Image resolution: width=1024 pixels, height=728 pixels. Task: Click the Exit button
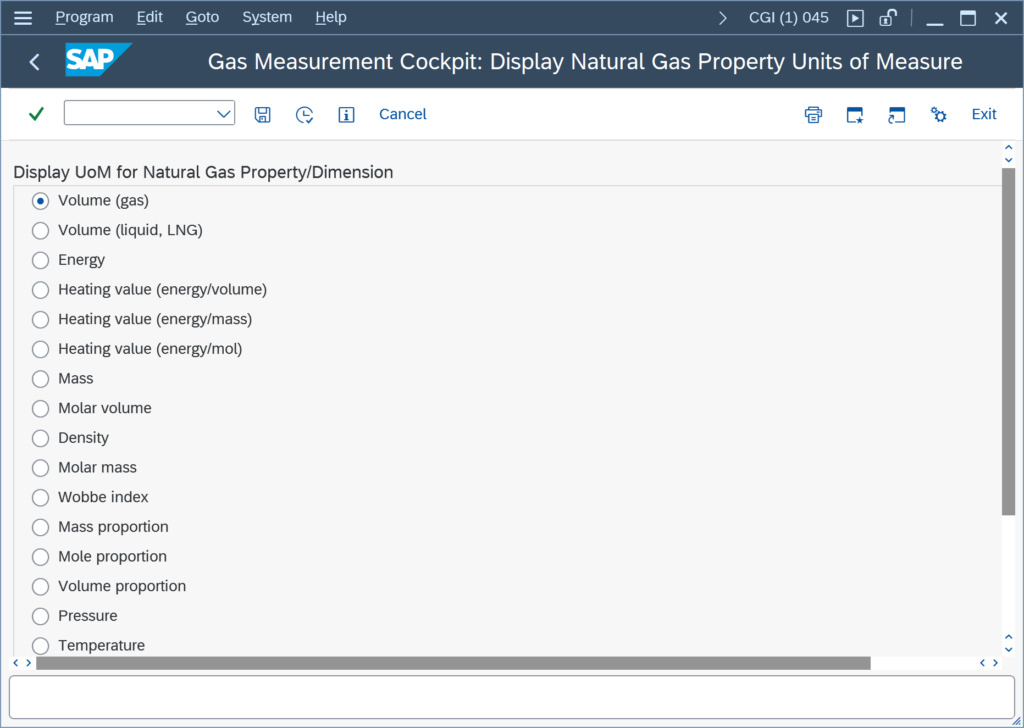(x=984, y=114)
